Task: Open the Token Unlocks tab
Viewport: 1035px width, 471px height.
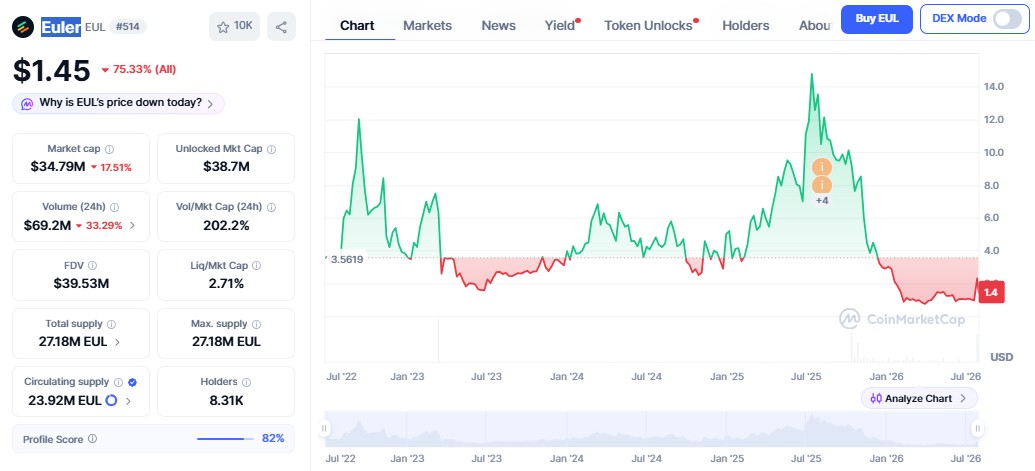Action: point(648,26)
